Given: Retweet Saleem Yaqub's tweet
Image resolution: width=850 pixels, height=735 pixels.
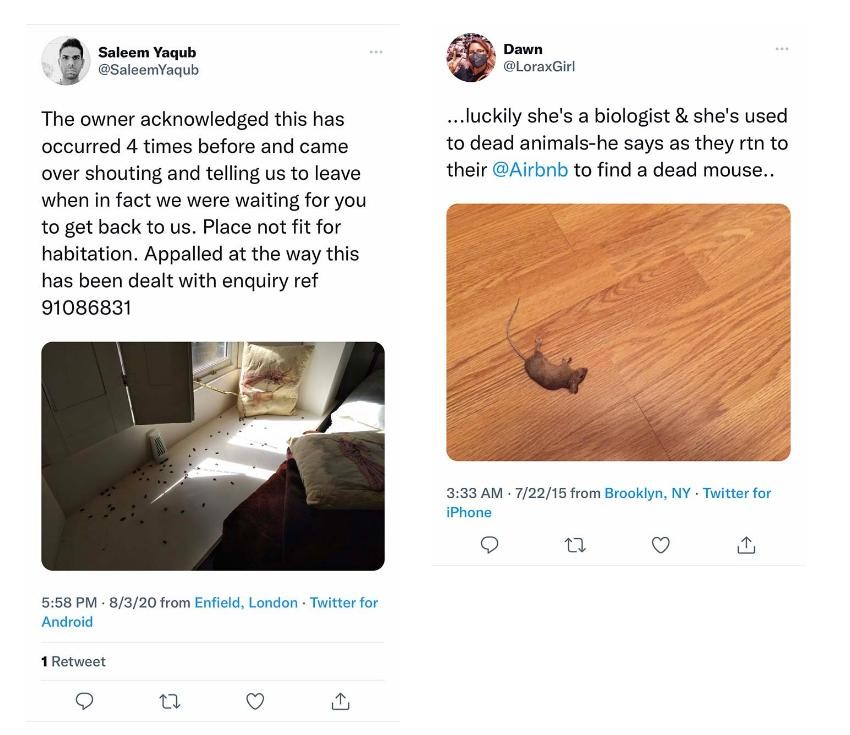Looking at the screenshot, I should click(170, 701).
